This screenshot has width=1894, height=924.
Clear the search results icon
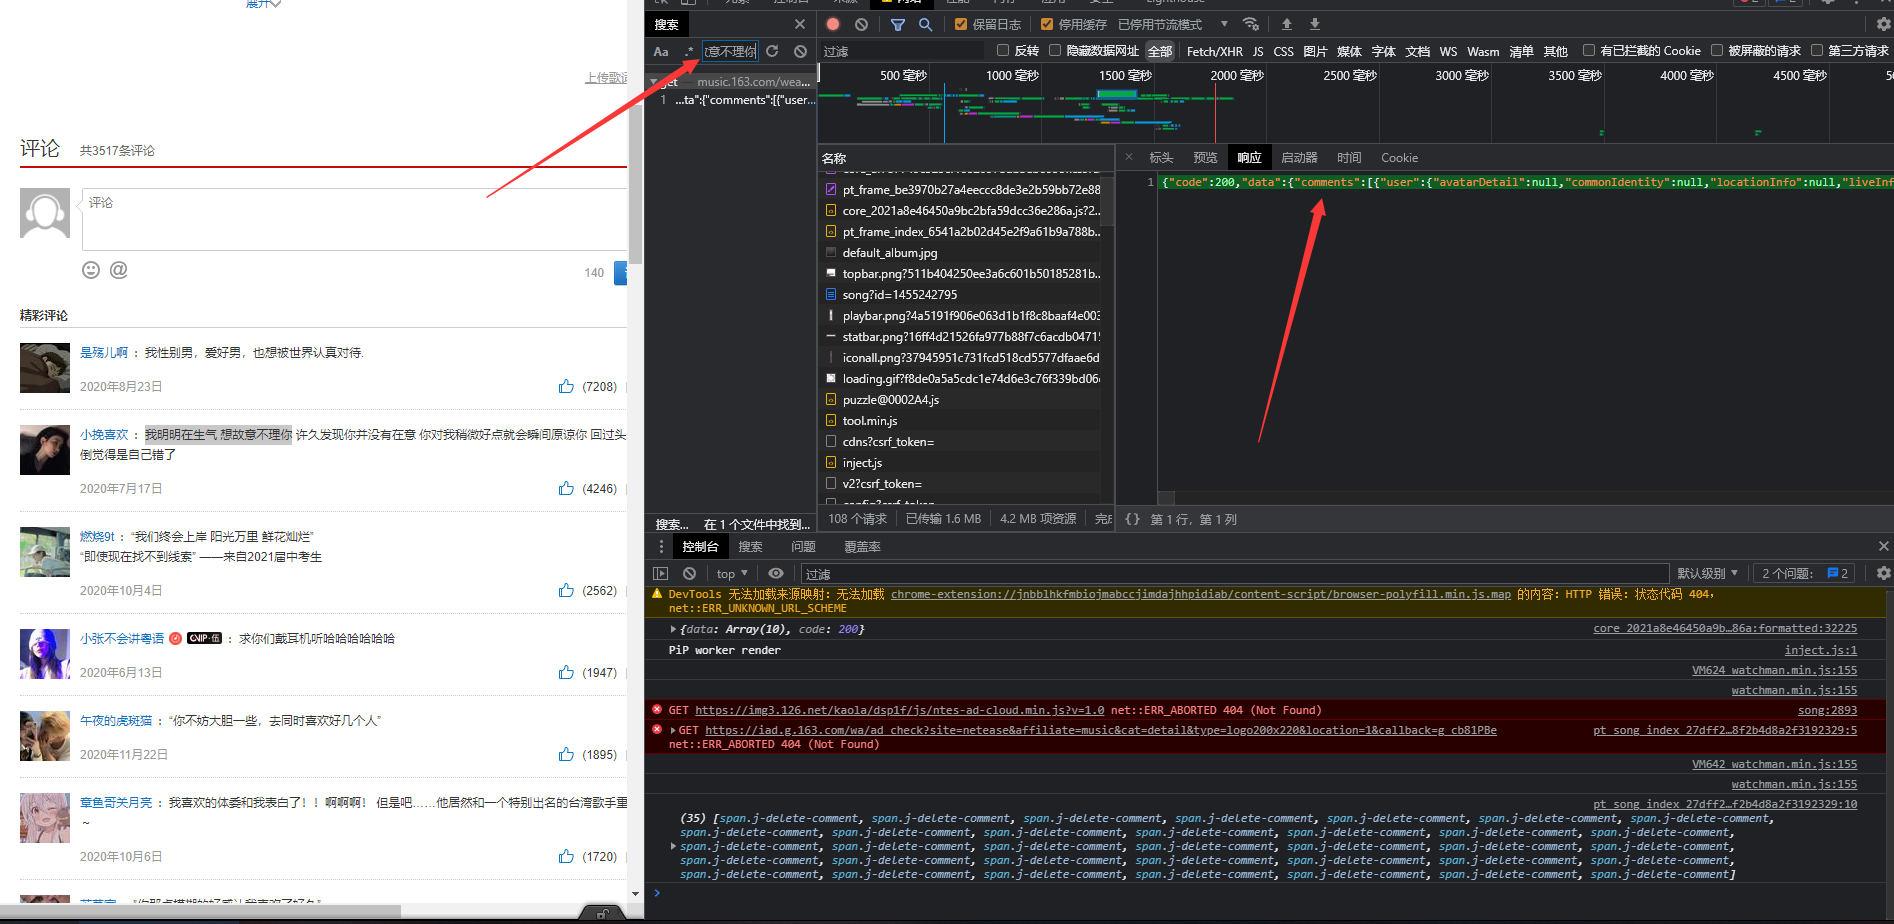click(x=800, y=51)
